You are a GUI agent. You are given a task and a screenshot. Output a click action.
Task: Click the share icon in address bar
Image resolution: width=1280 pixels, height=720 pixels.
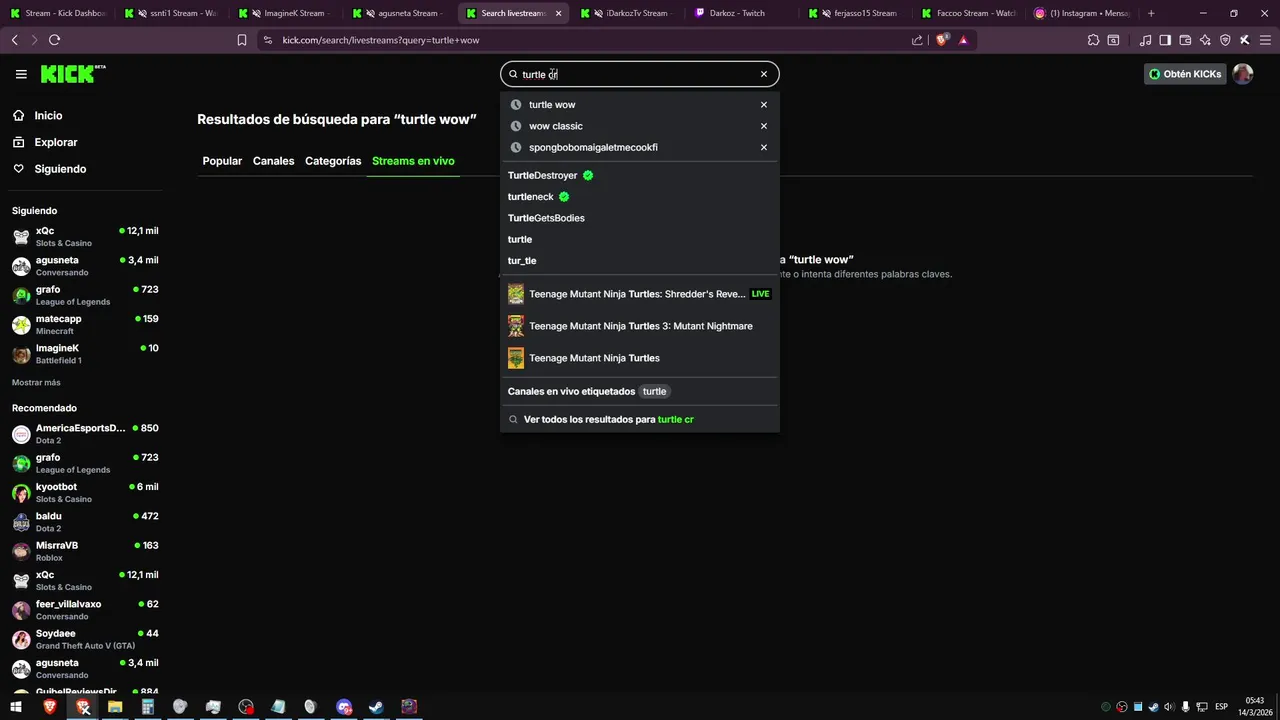[917, 40]
